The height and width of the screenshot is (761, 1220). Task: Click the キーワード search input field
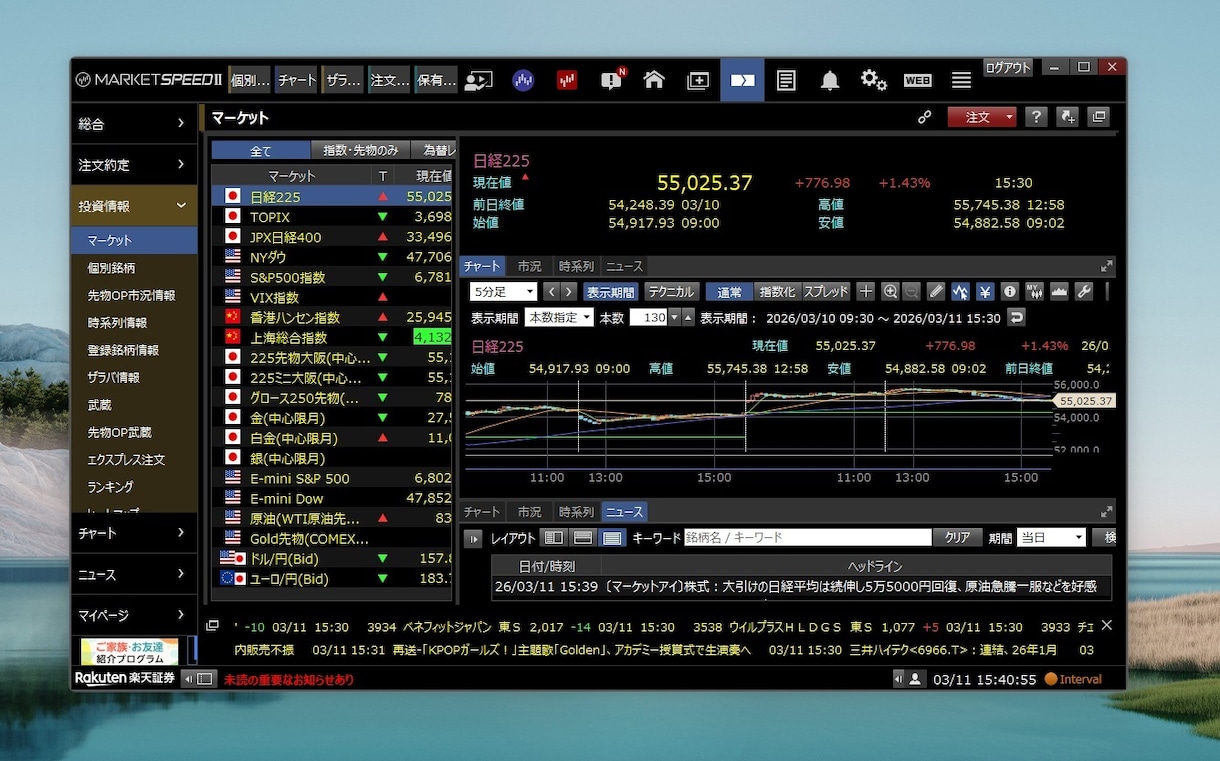tap(808, 538)
